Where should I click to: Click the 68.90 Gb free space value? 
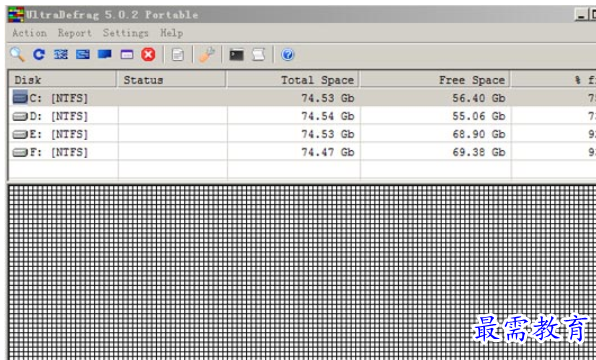pos(479,134)
